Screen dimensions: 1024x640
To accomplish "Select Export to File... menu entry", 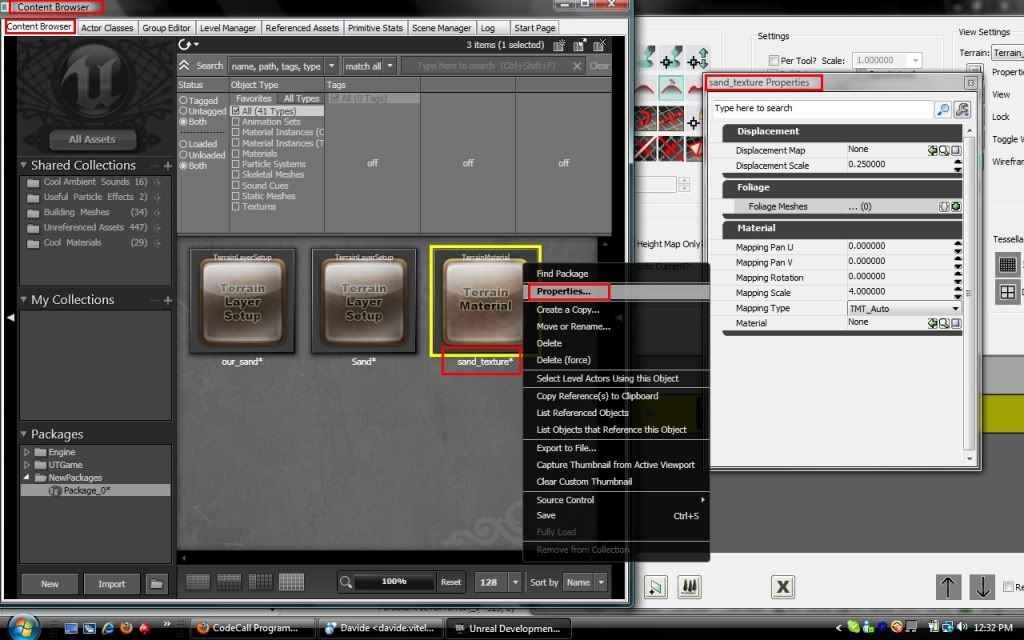I will tap(566, 448).
